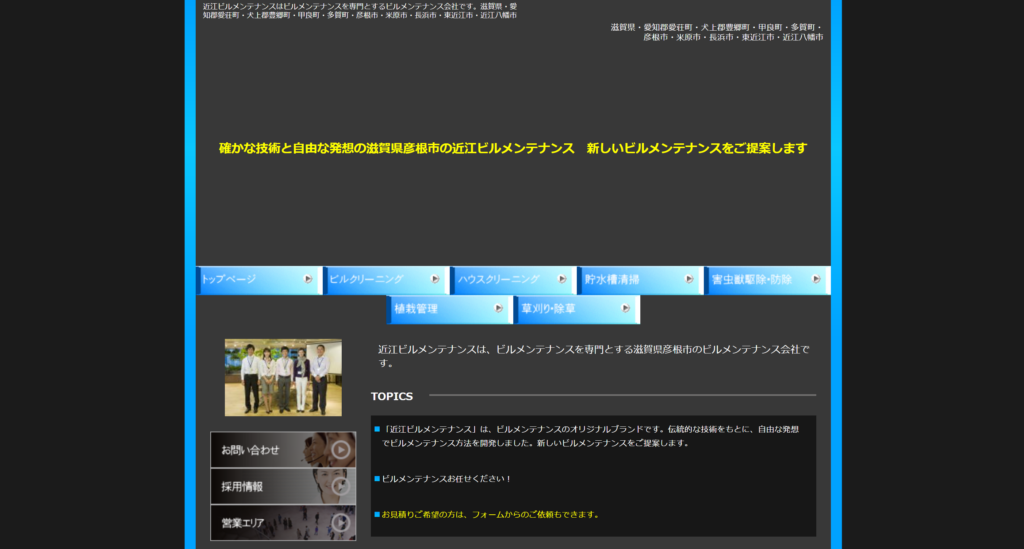The width and height of the screenshot is (1024, 549).
Task: Click arrow icon on 植栽管理 button
Action: [499, 309]
